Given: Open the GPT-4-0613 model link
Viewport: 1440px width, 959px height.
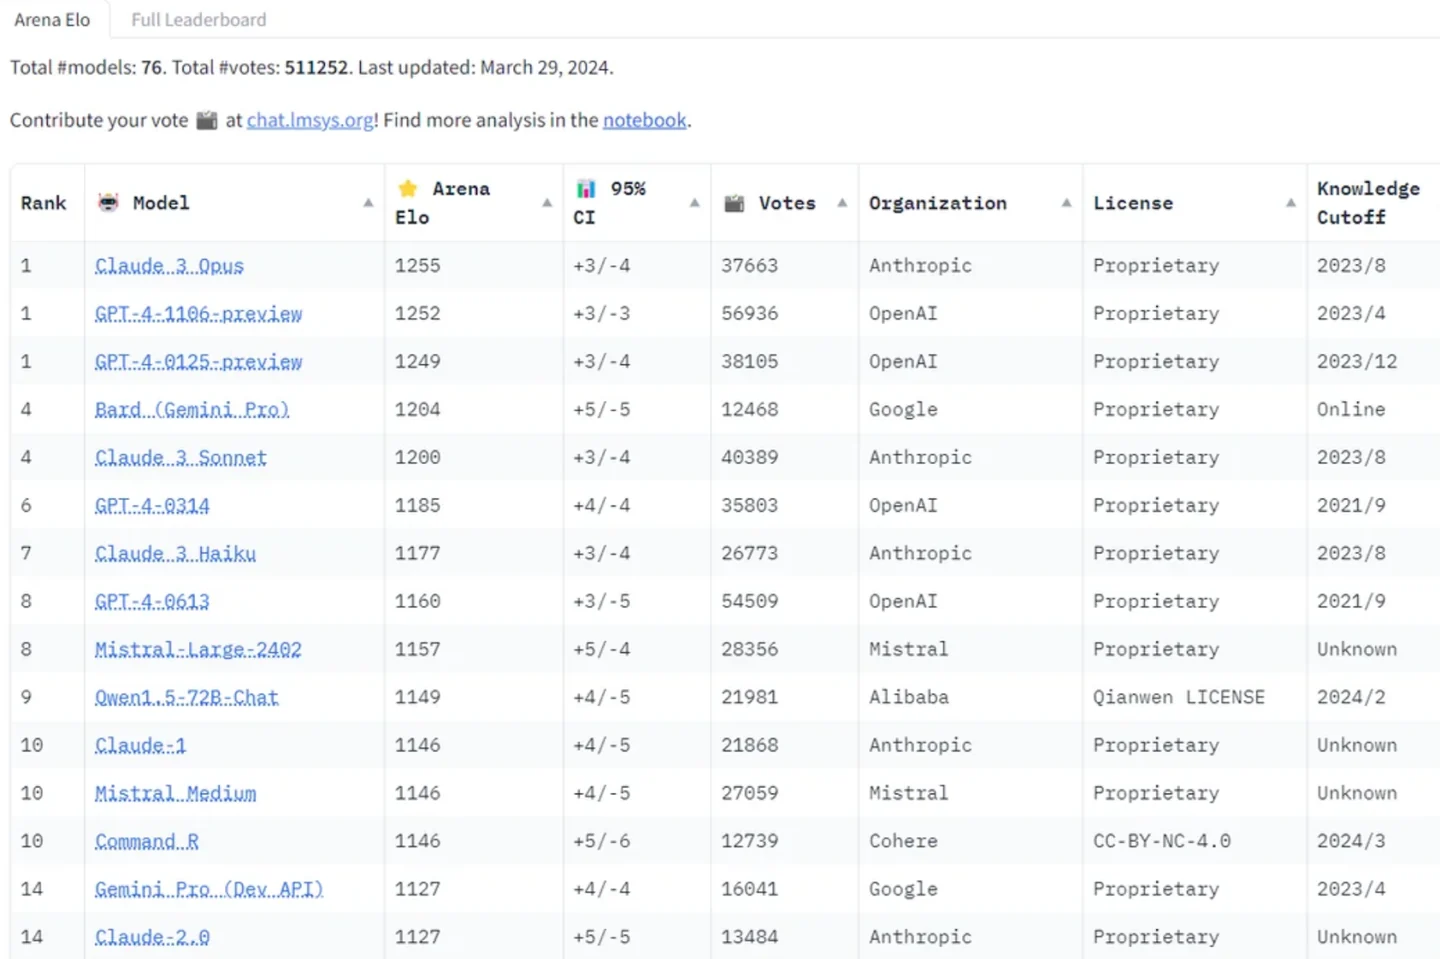Looking at the screenshot, I should [152, 602].
